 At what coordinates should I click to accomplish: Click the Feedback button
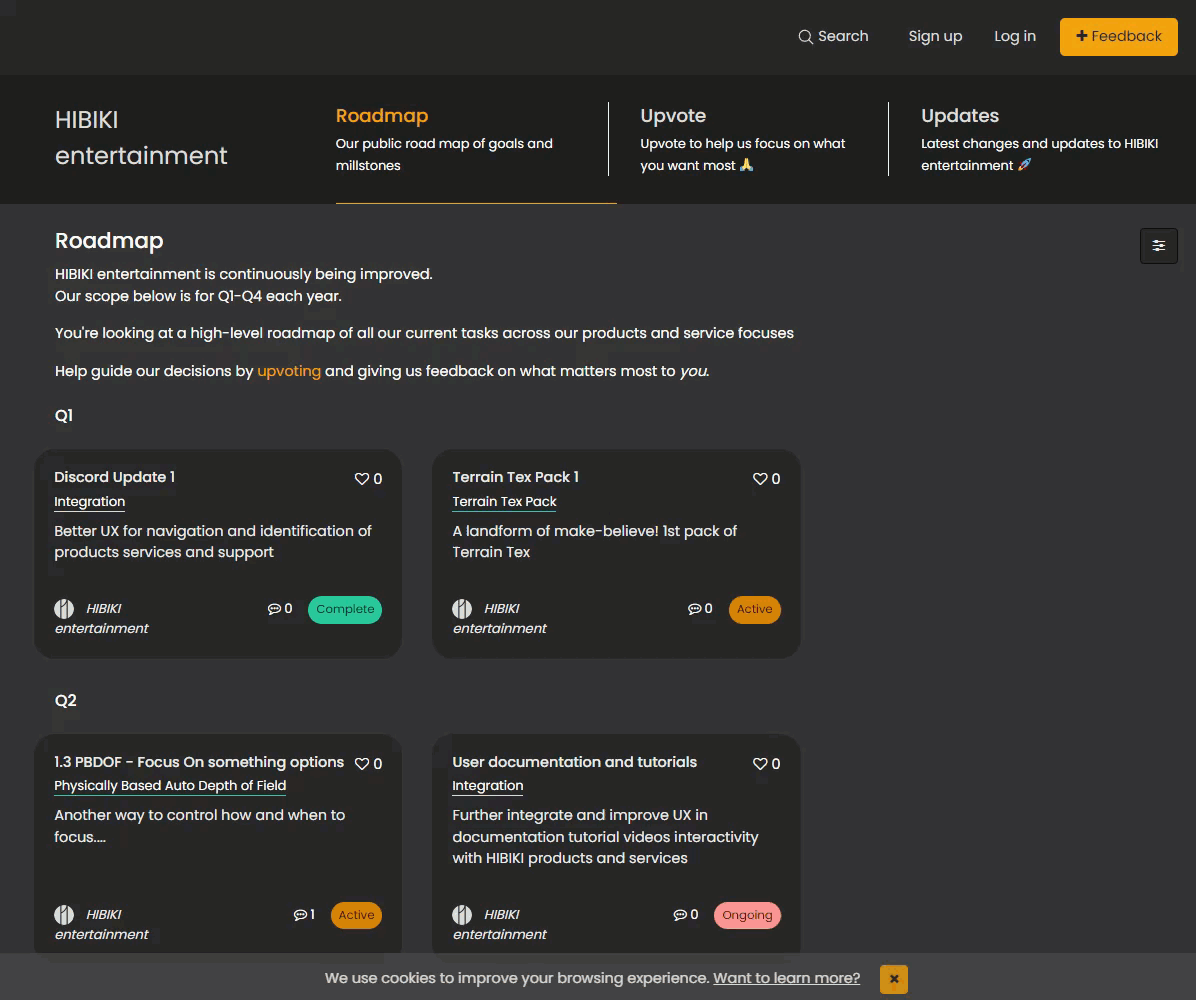(x=1118, y=37)
